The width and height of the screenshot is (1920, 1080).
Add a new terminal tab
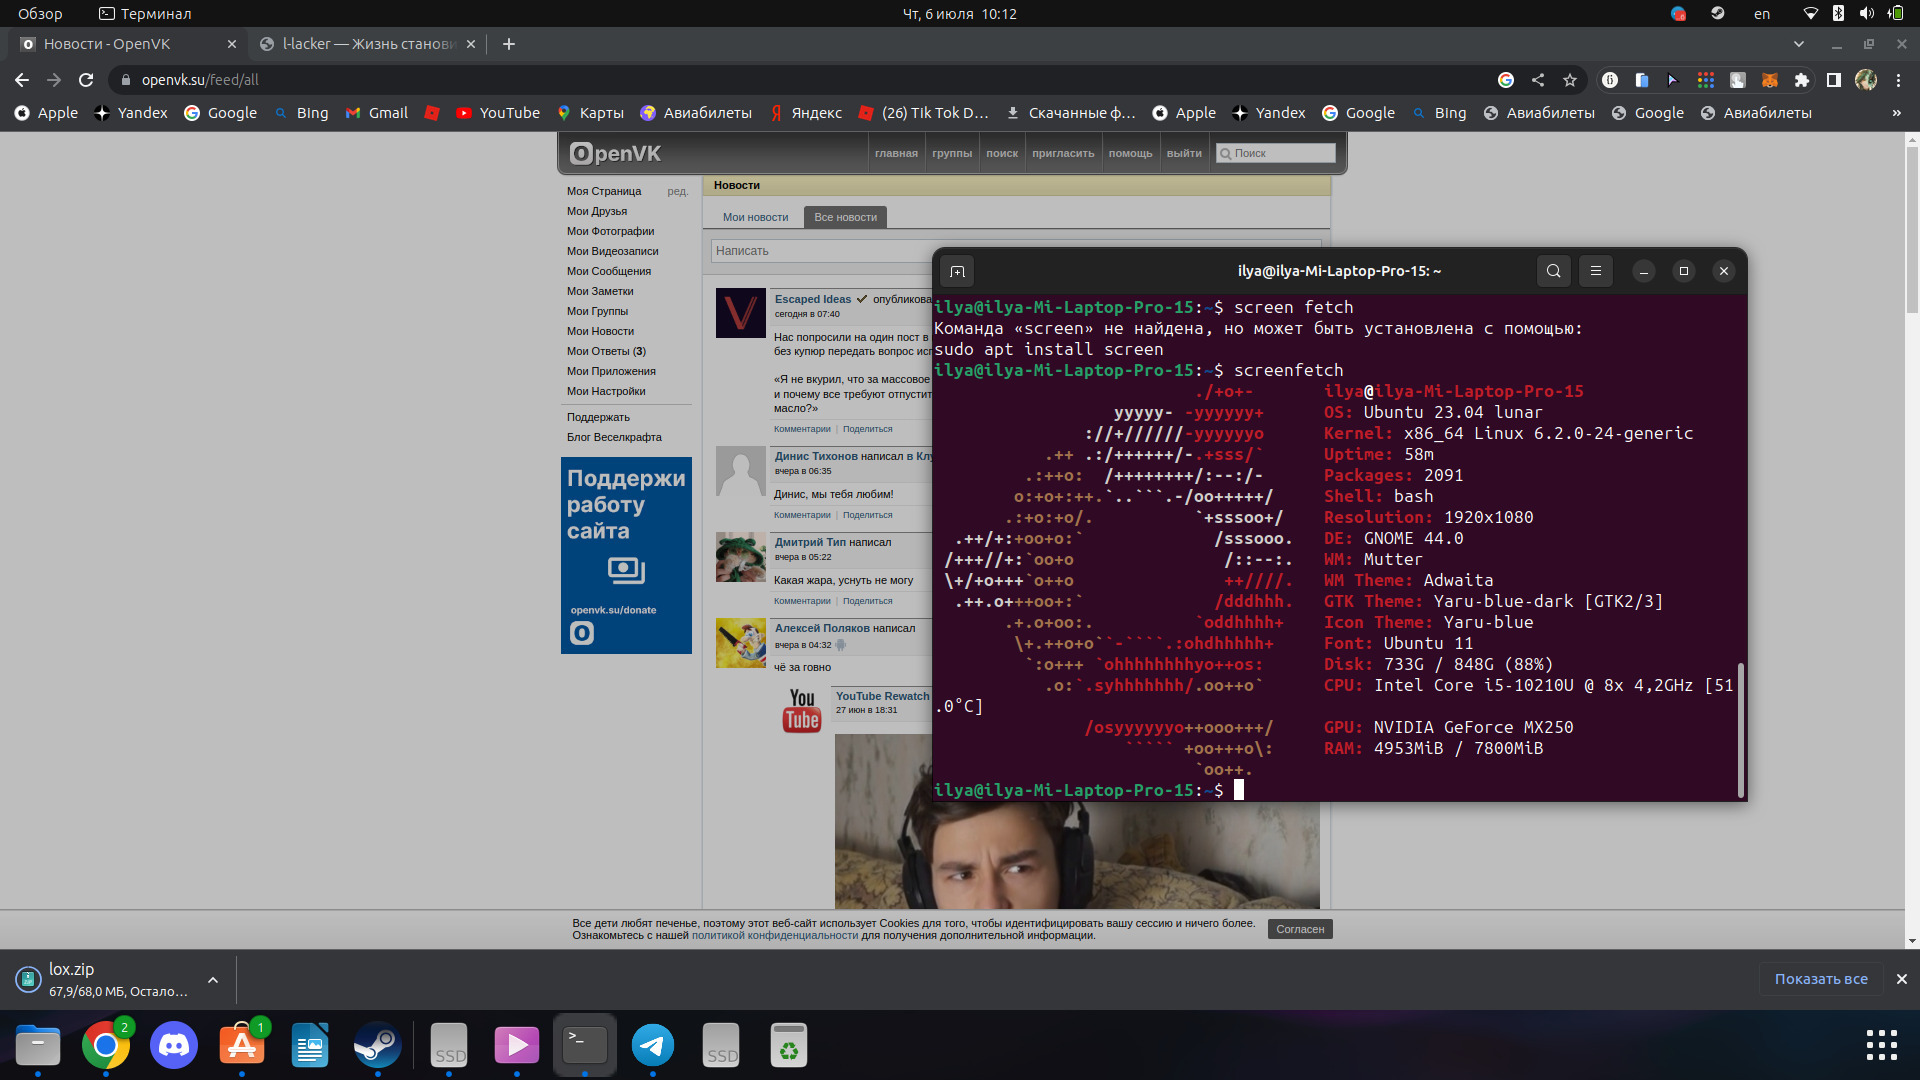pyautogui.click(x=957, y=271)
